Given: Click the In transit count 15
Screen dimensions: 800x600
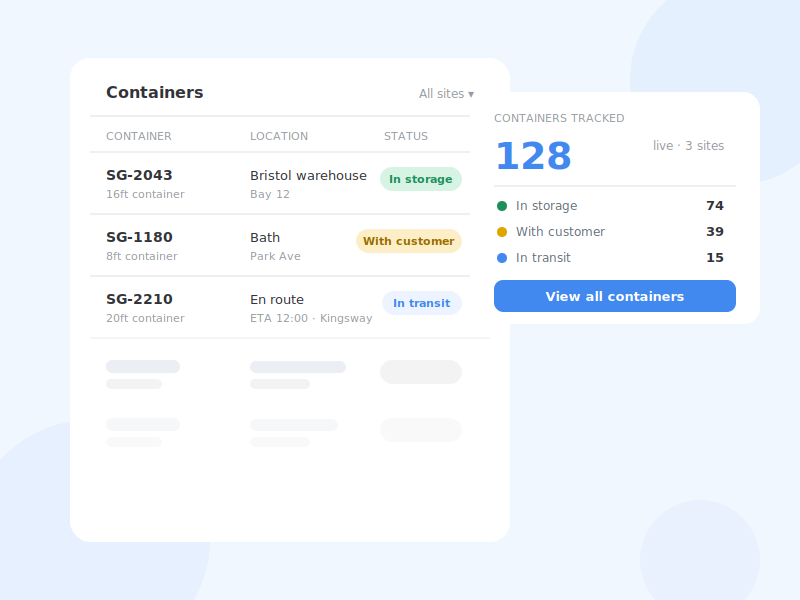Looking at the screenshot, I should tap(715, 258).
